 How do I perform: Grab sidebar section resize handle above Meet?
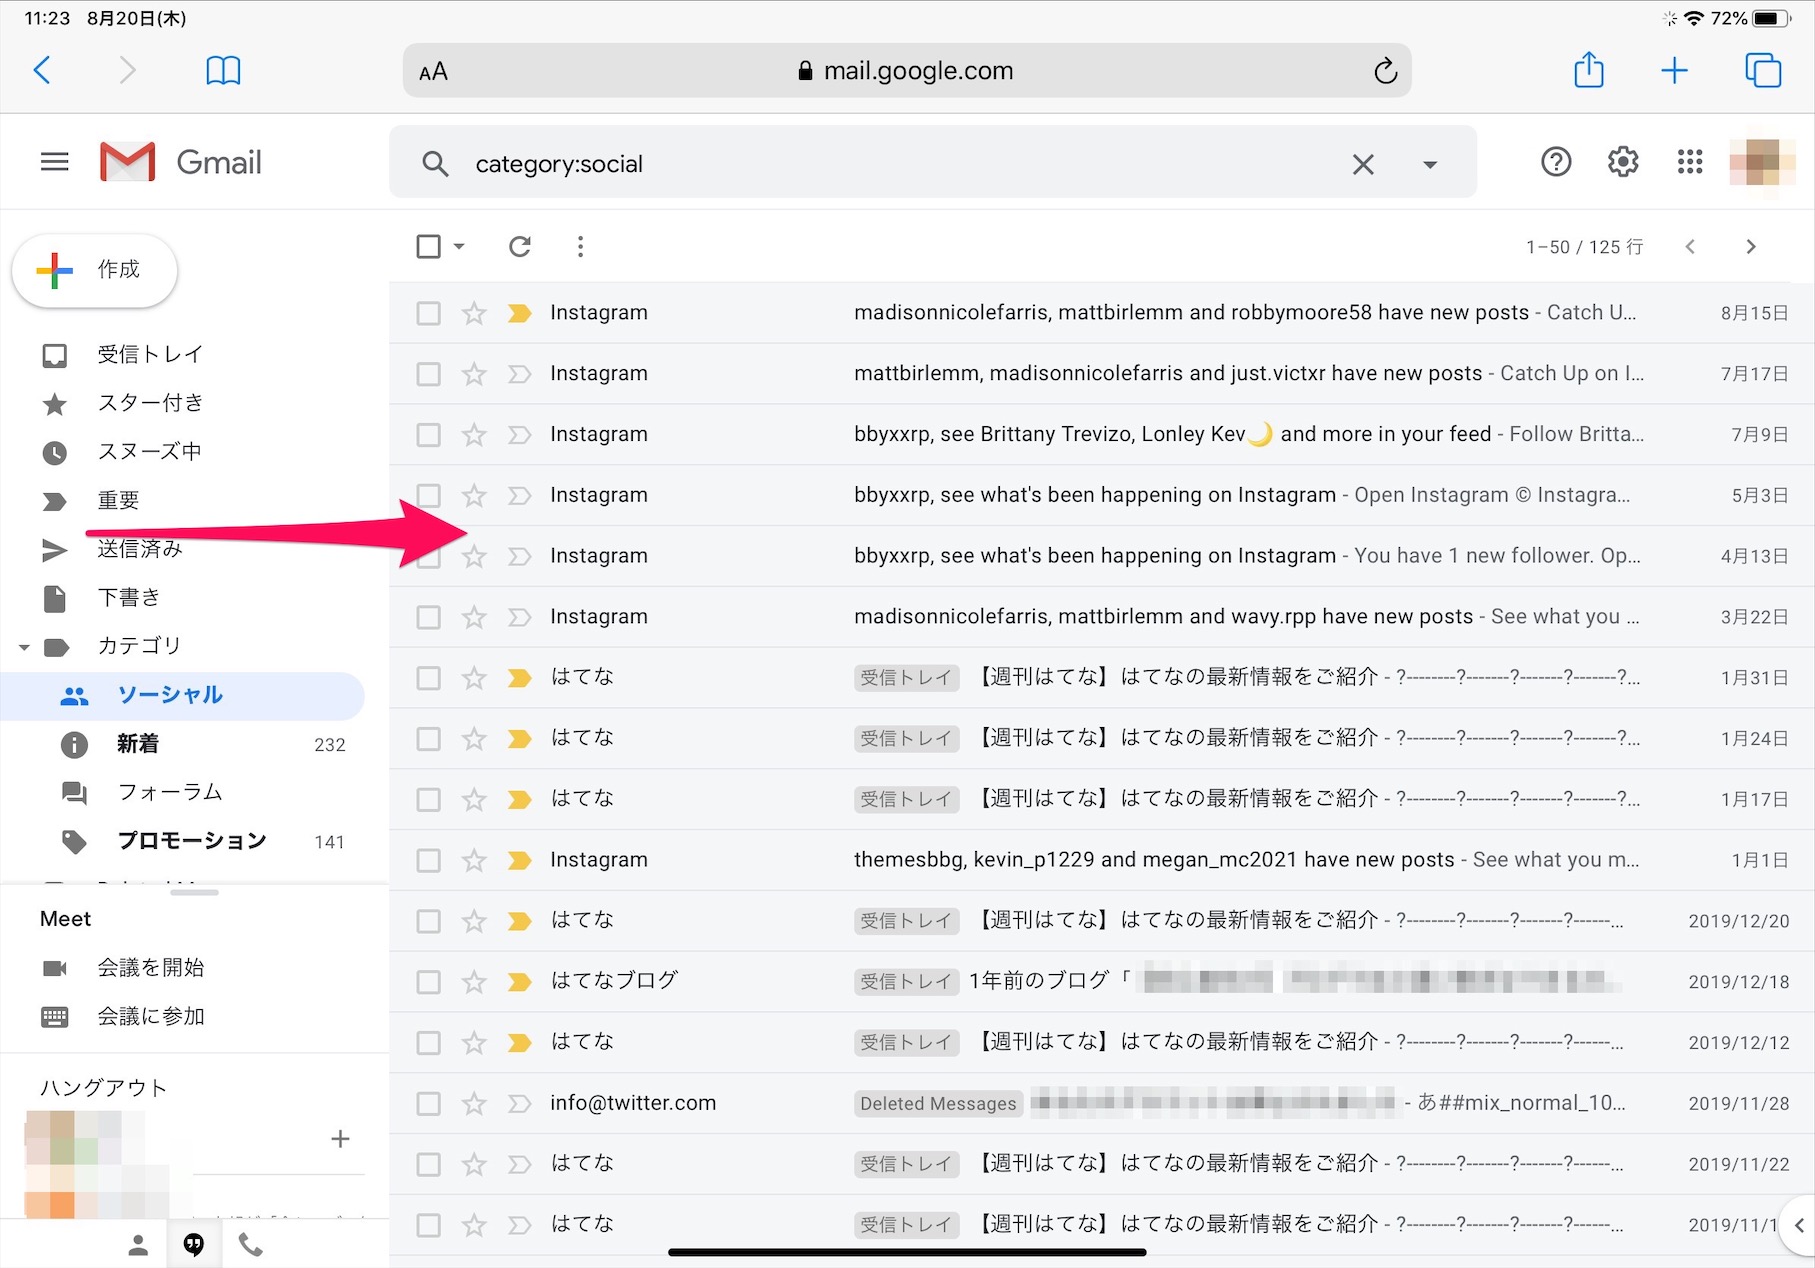[x=194, y=892]
